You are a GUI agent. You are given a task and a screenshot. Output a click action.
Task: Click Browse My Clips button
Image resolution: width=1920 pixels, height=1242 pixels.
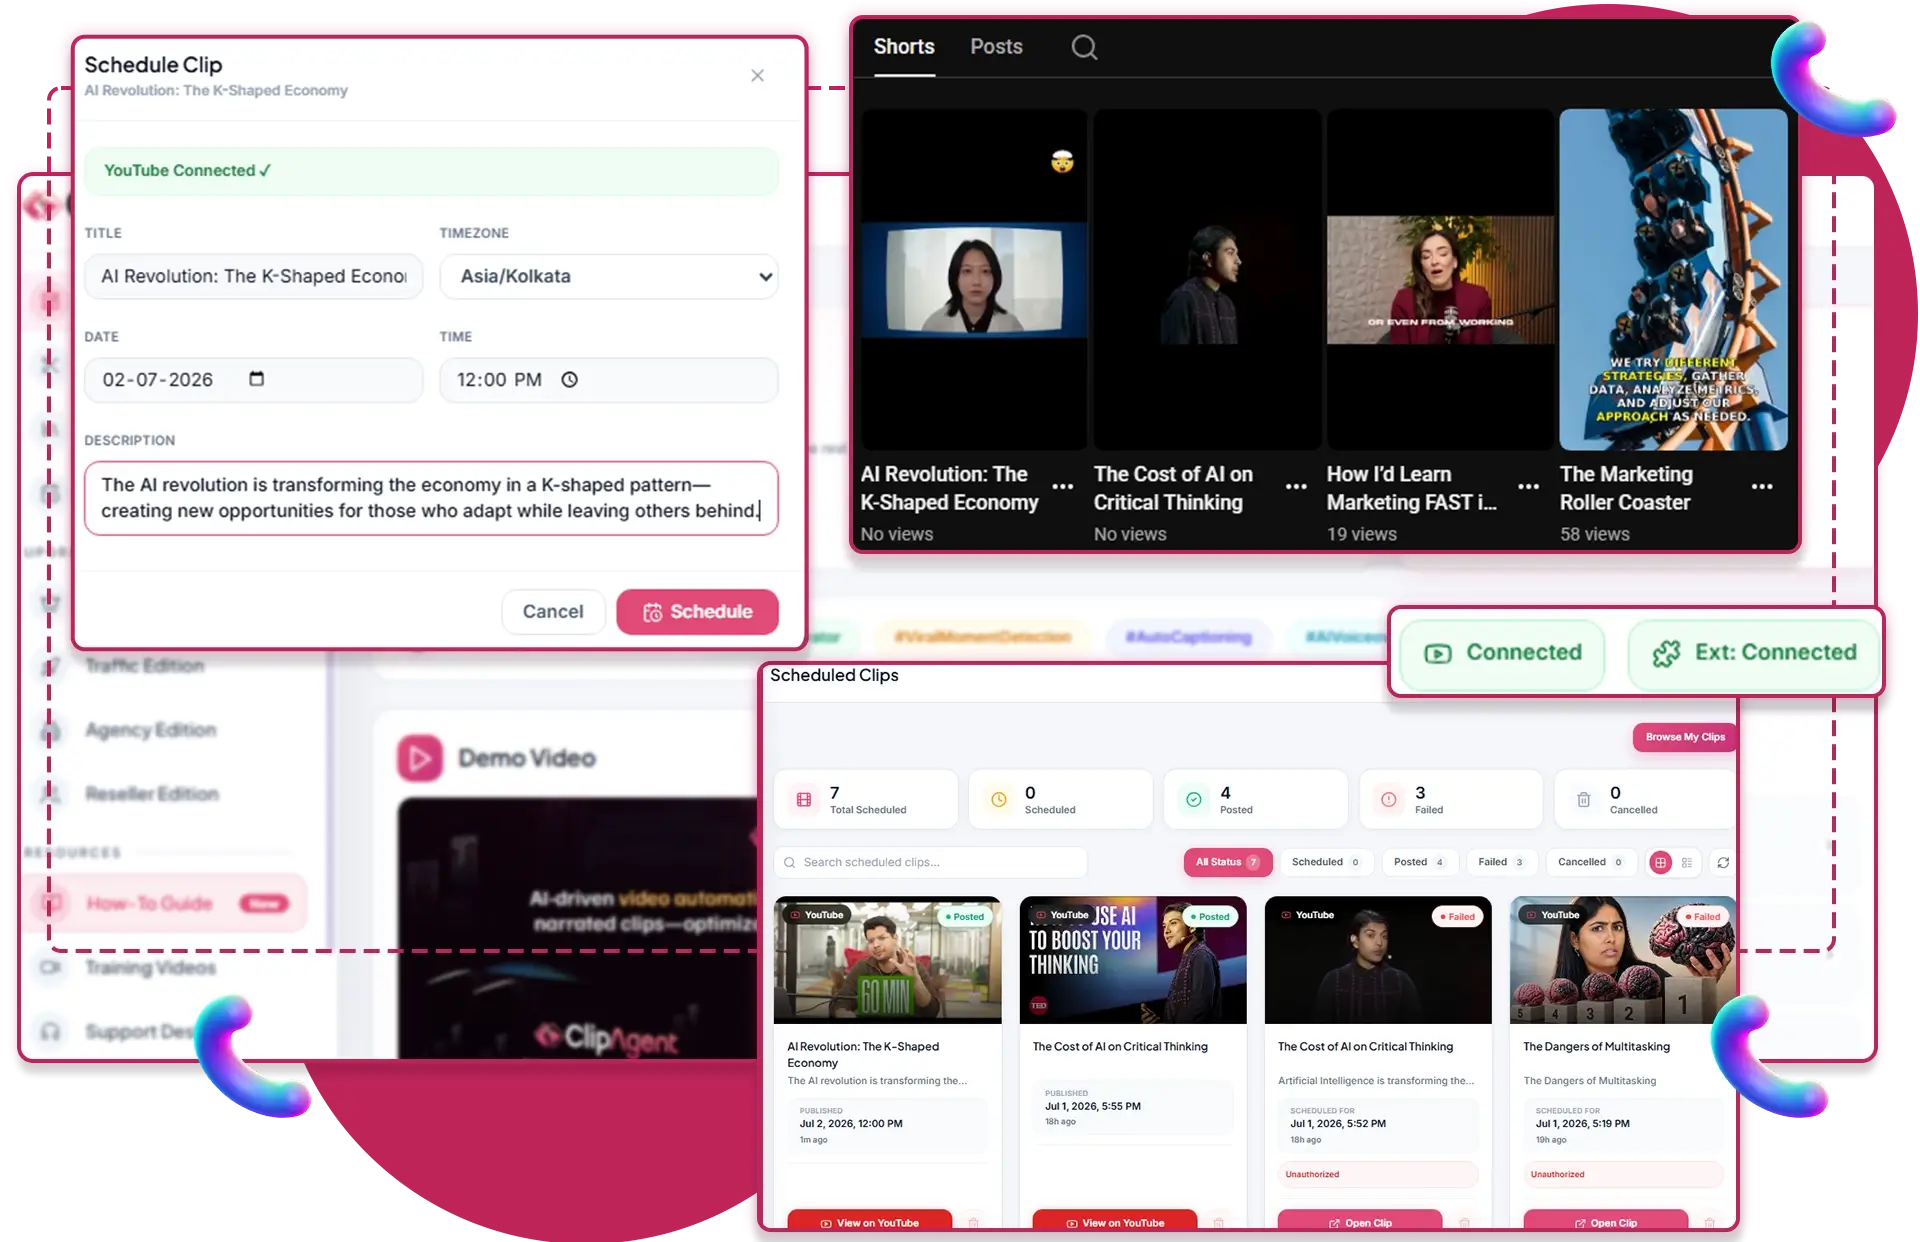[1685, 737]
